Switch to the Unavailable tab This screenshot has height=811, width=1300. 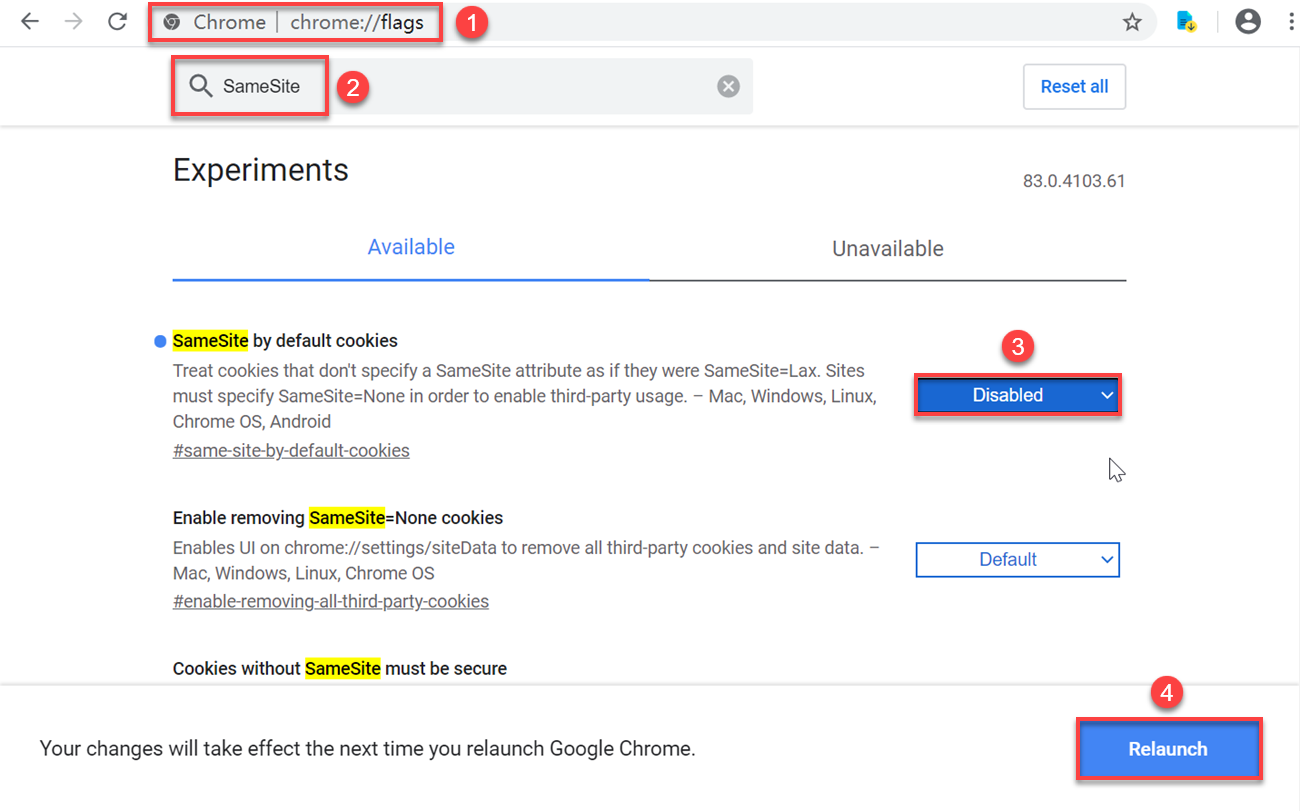pyautogui.click(x=887, y=248)
